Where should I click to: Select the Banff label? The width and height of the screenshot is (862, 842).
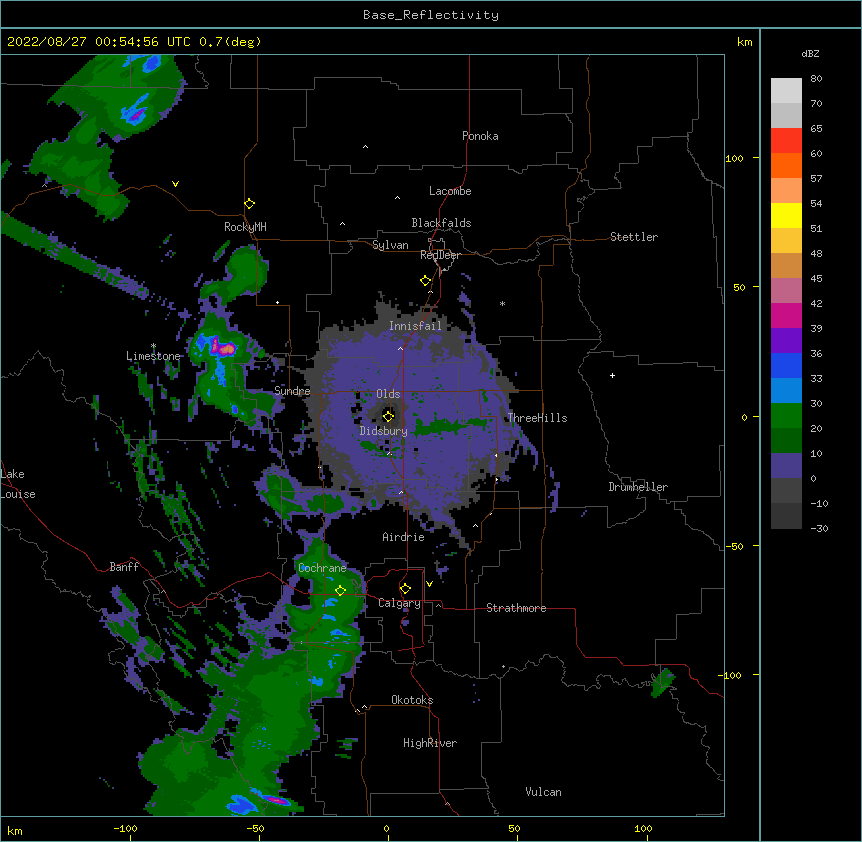point(124,567)
